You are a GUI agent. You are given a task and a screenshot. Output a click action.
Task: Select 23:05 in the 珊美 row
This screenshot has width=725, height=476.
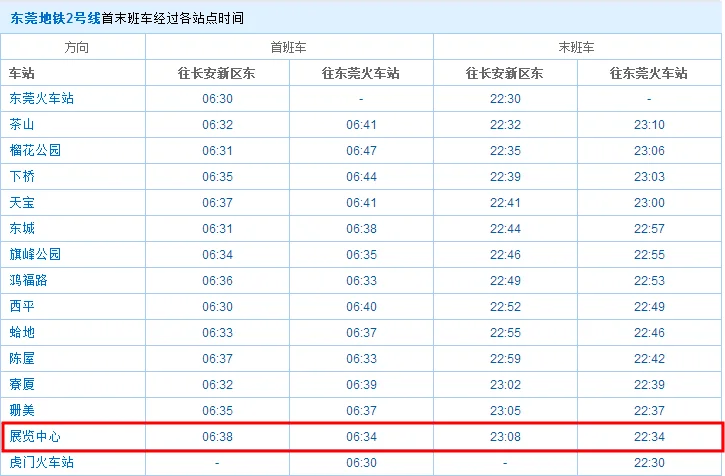coord(505,410)
